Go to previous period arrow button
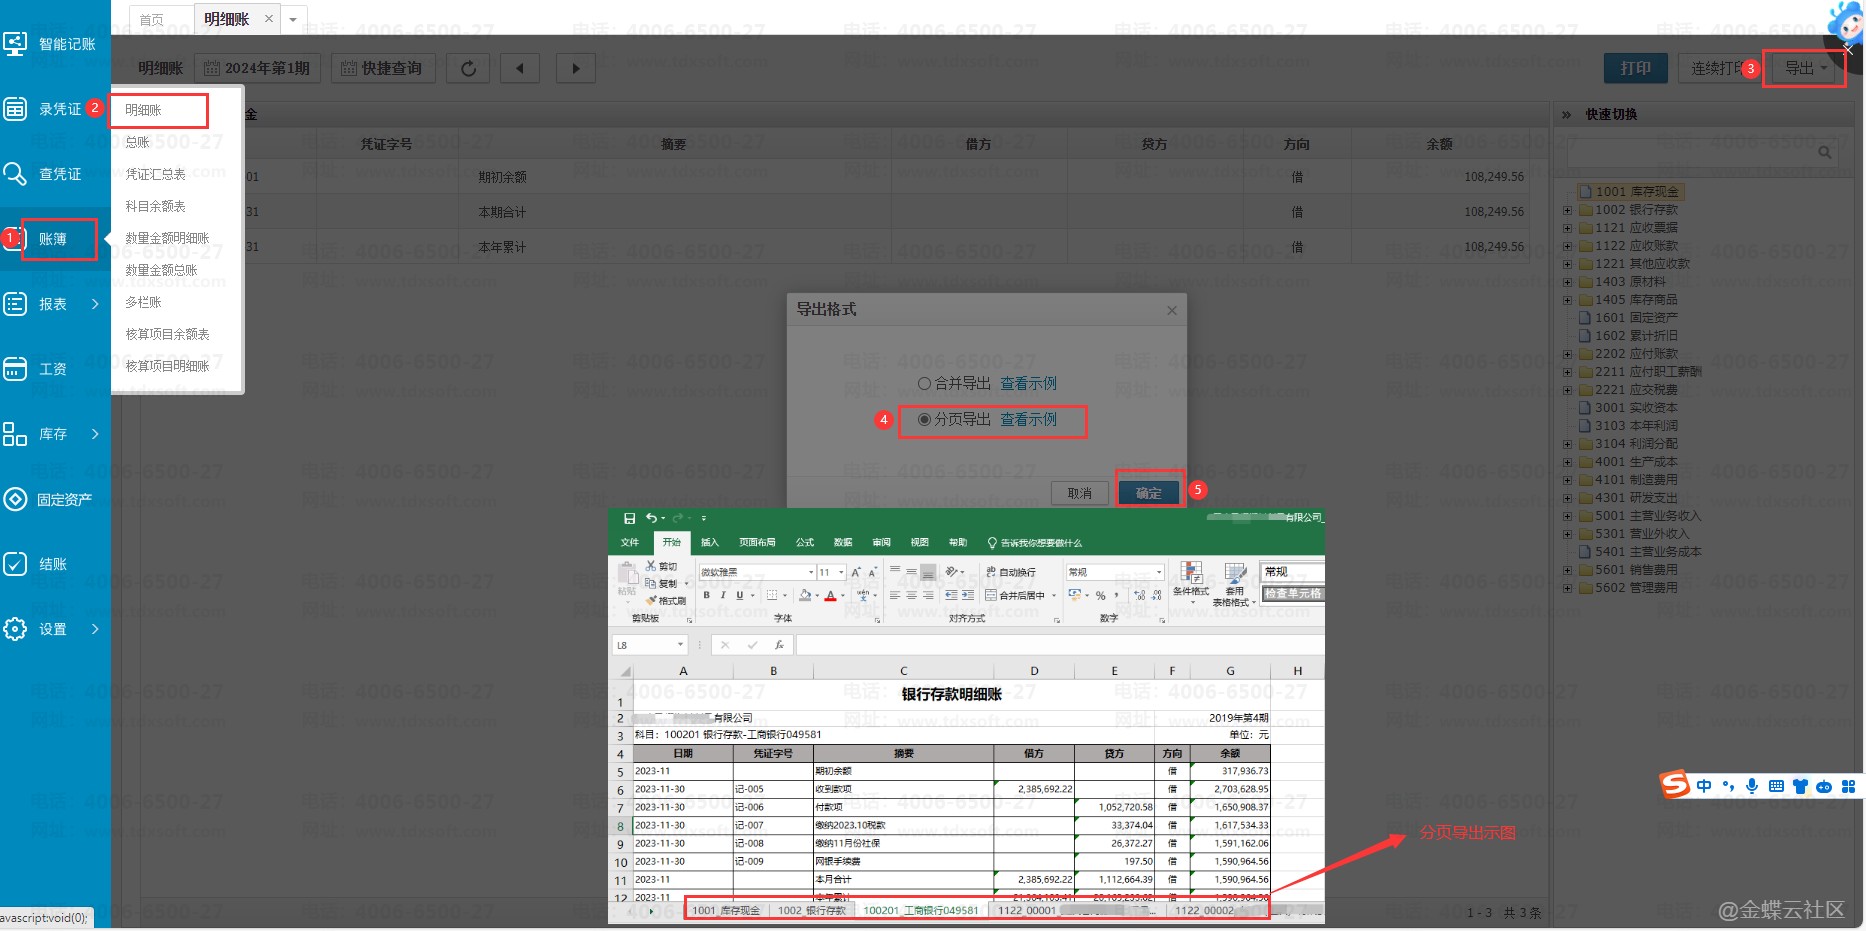 tap(519, 68)
